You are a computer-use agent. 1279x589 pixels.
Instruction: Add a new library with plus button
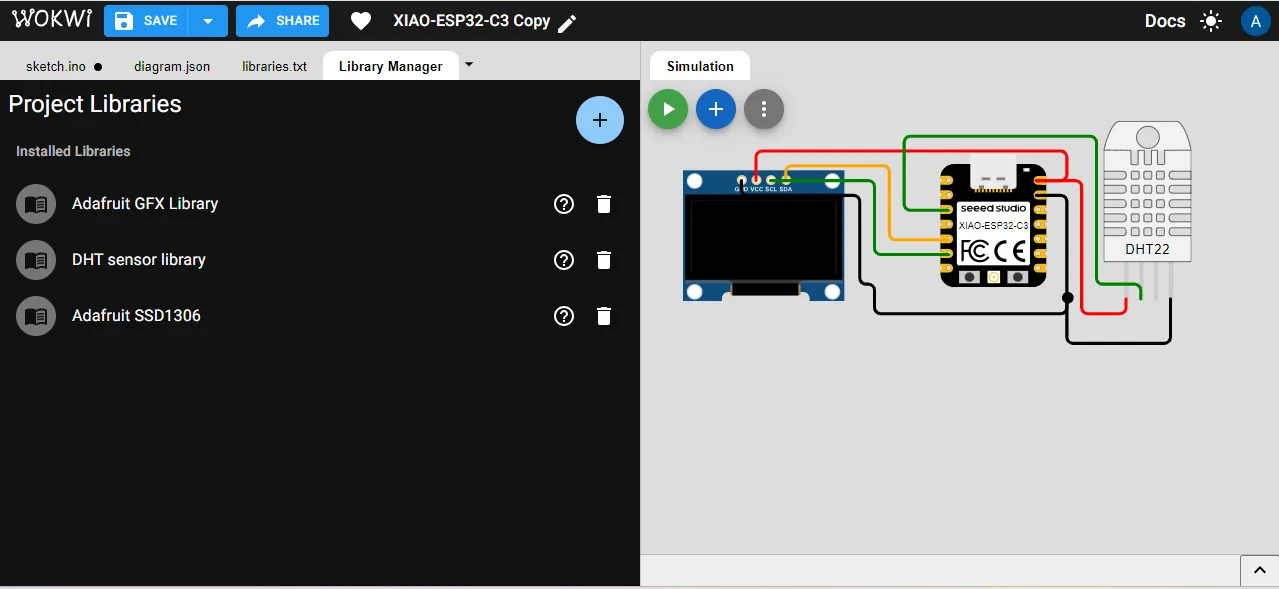coord(600,120)
